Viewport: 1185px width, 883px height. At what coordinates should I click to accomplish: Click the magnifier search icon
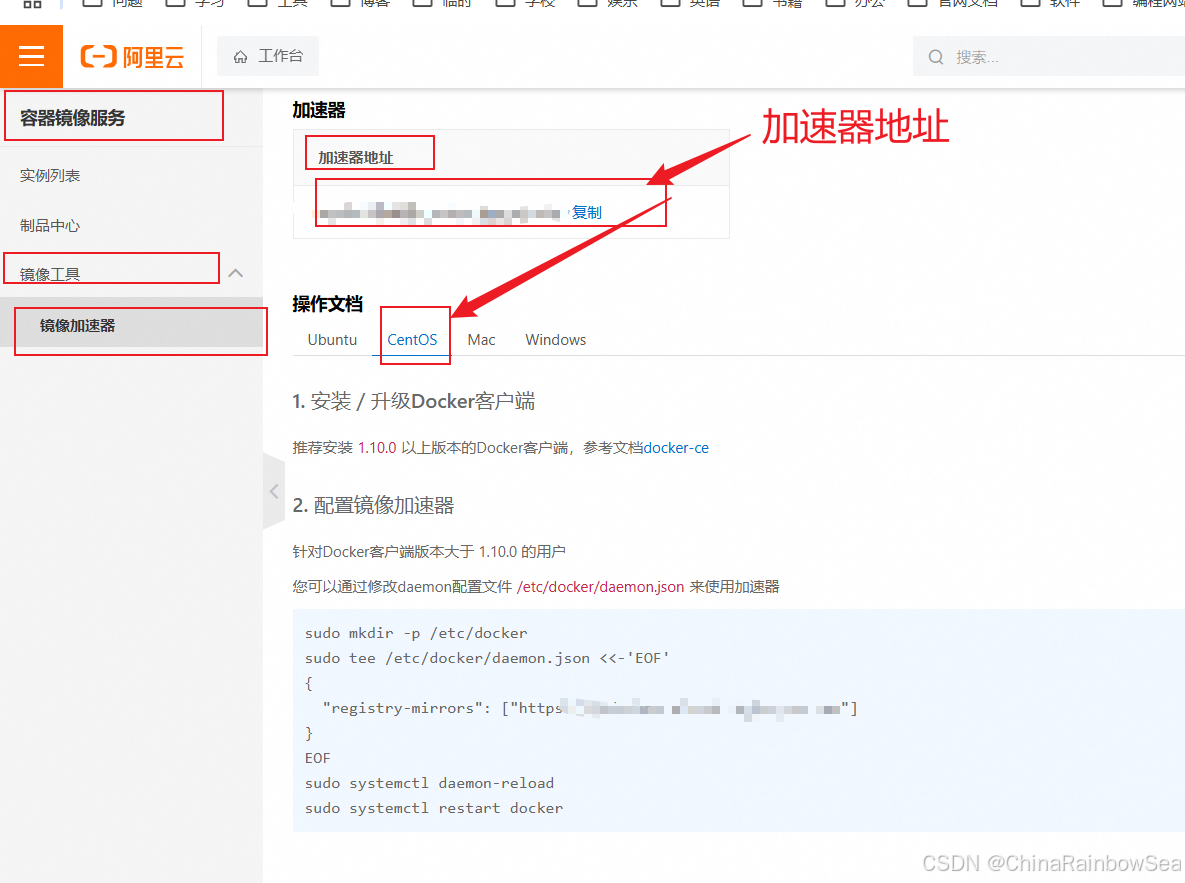(x=936, y=57)
